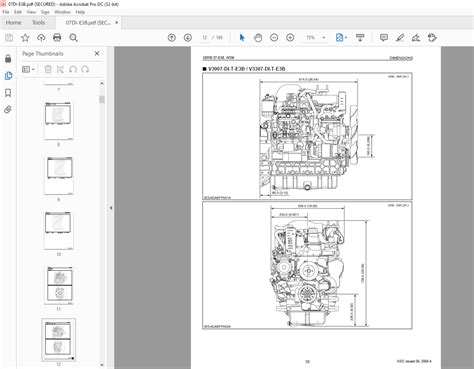Activate the hand pan tool
The image size is (474, 369).
(258, 38)
